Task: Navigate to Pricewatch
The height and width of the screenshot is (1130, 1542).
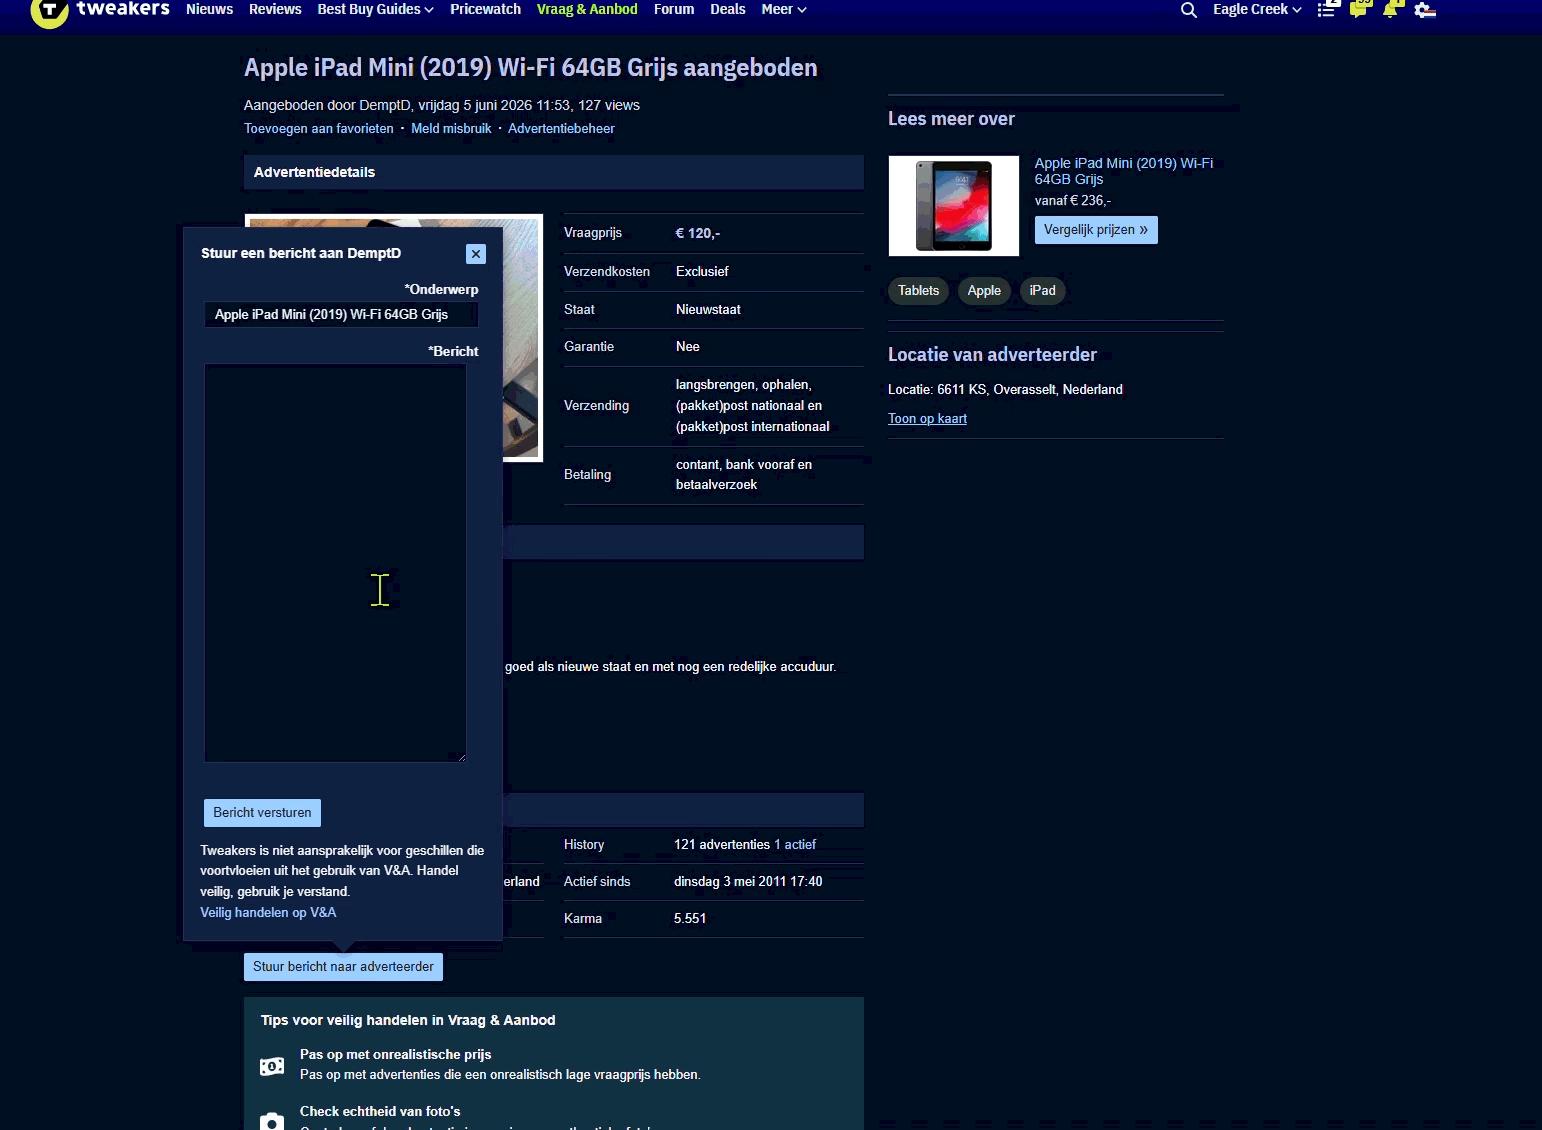Action: point(485,9)
